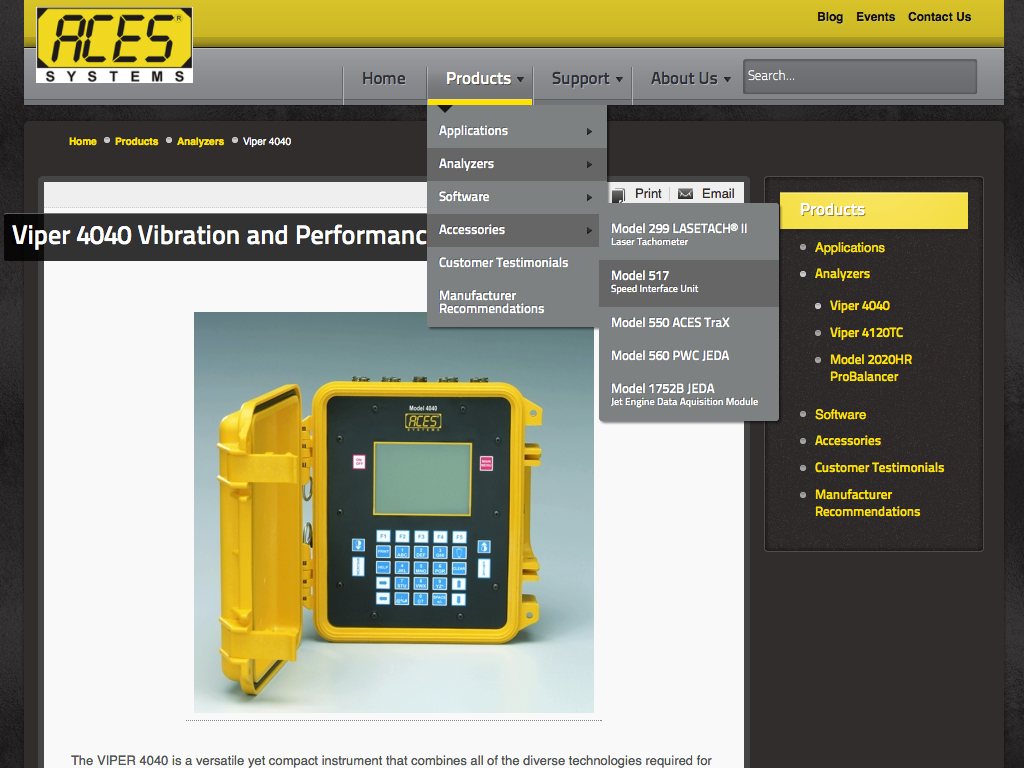Click the Search input field
Image resolution: width=1024 pixels, height=768 pixels.
pos(859,76)
